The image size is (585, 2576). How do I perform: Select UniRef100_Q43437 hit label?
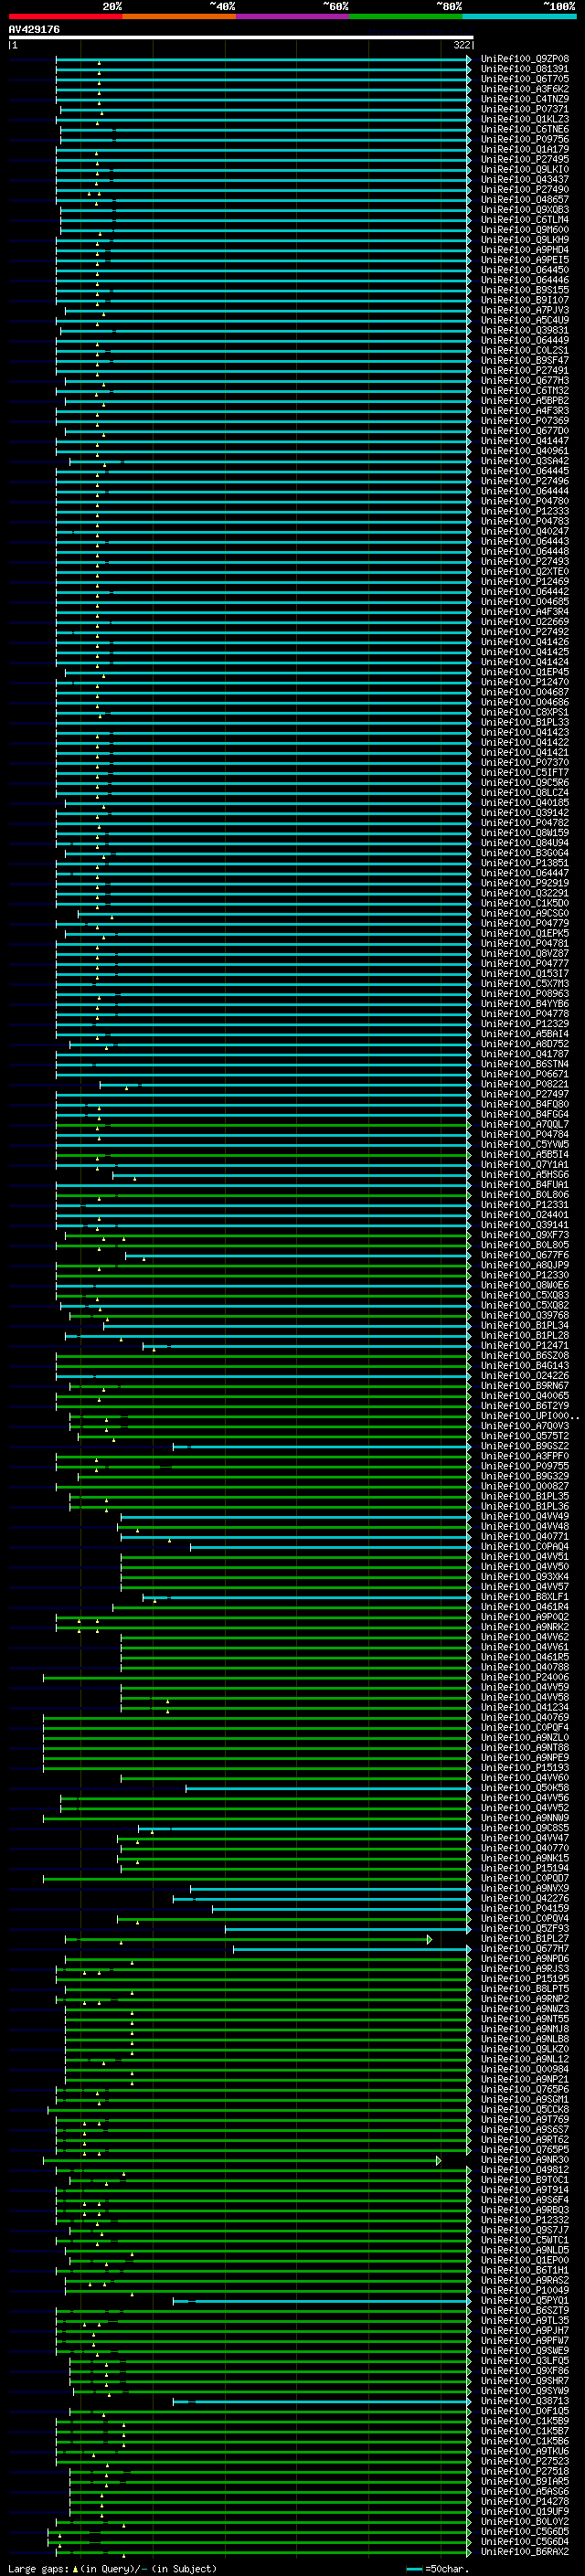click(524, 180)
